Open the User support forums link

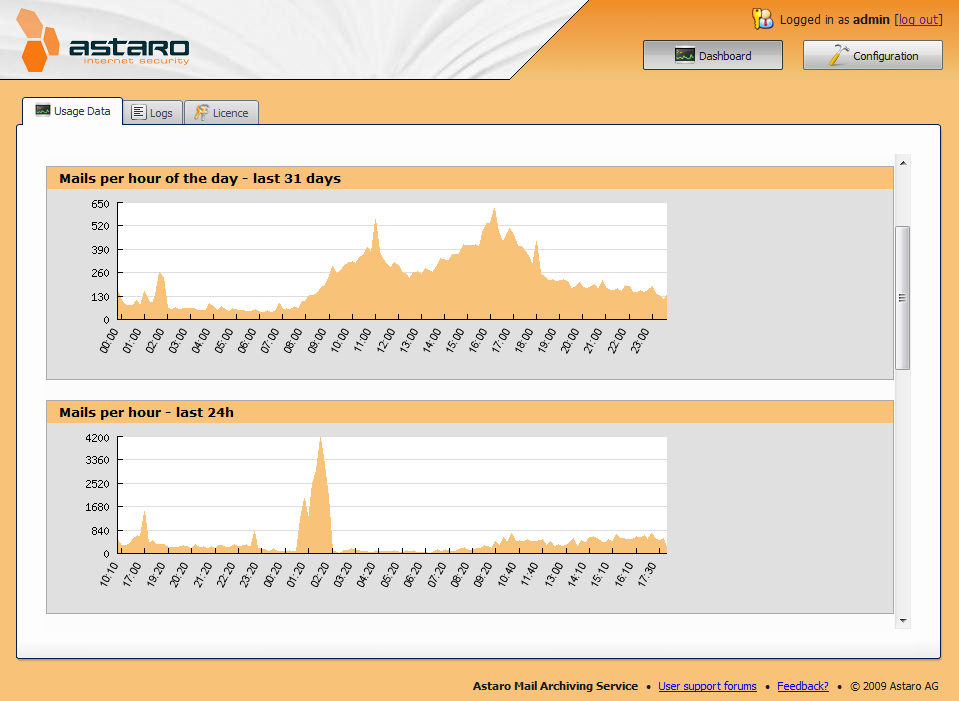[707, 686]
